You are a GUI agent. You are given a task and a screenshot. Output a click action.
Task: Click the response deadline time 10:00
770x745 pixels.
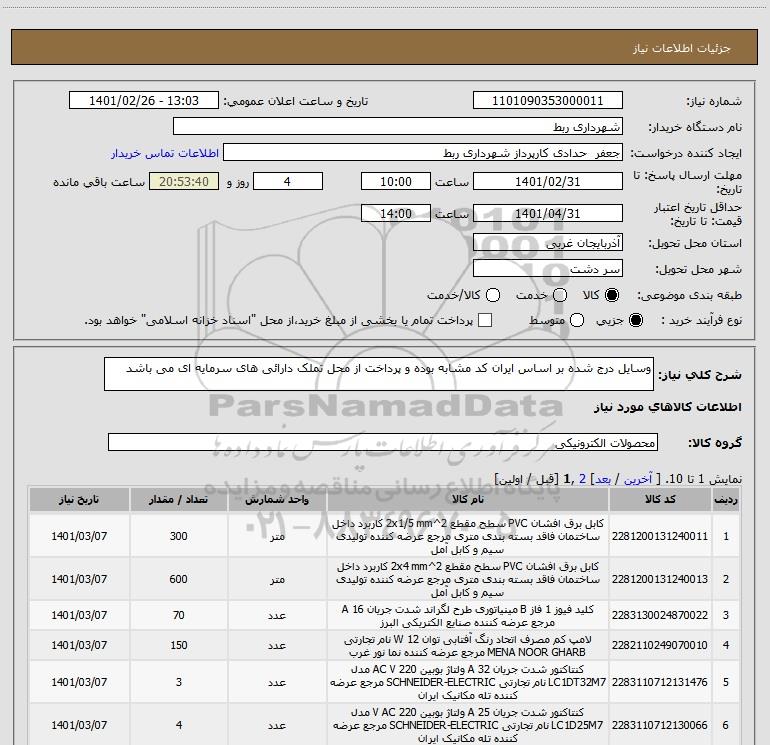point(396,181)
